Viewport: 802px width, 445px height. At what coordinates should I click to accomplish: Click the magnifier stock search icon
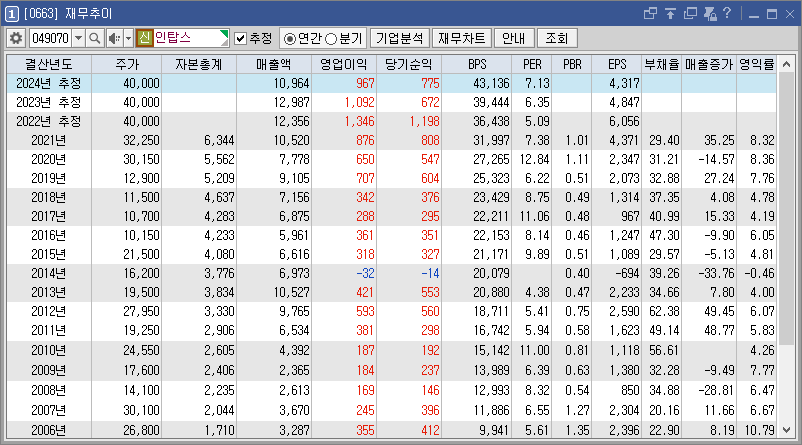(x=94, y=38)
